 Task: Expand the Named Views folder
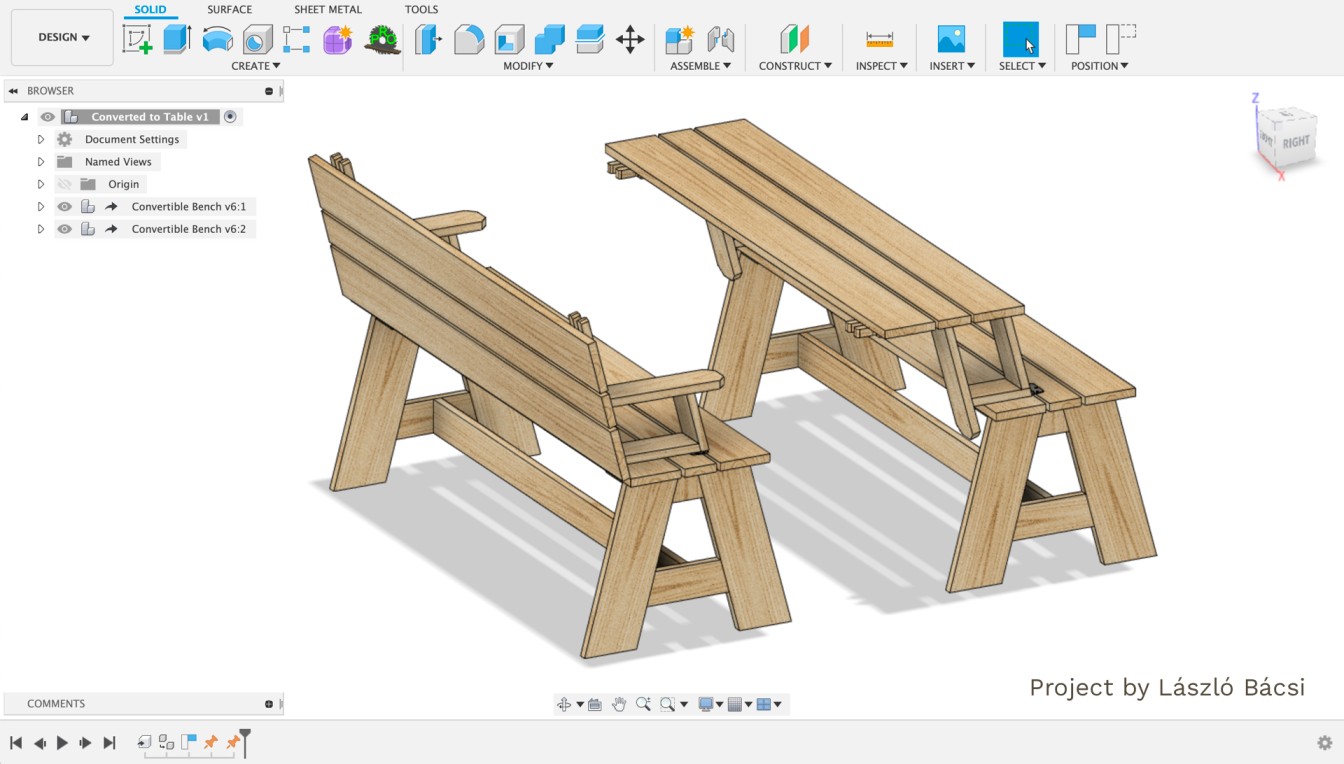pyautogui.click(x=41, y=162)
